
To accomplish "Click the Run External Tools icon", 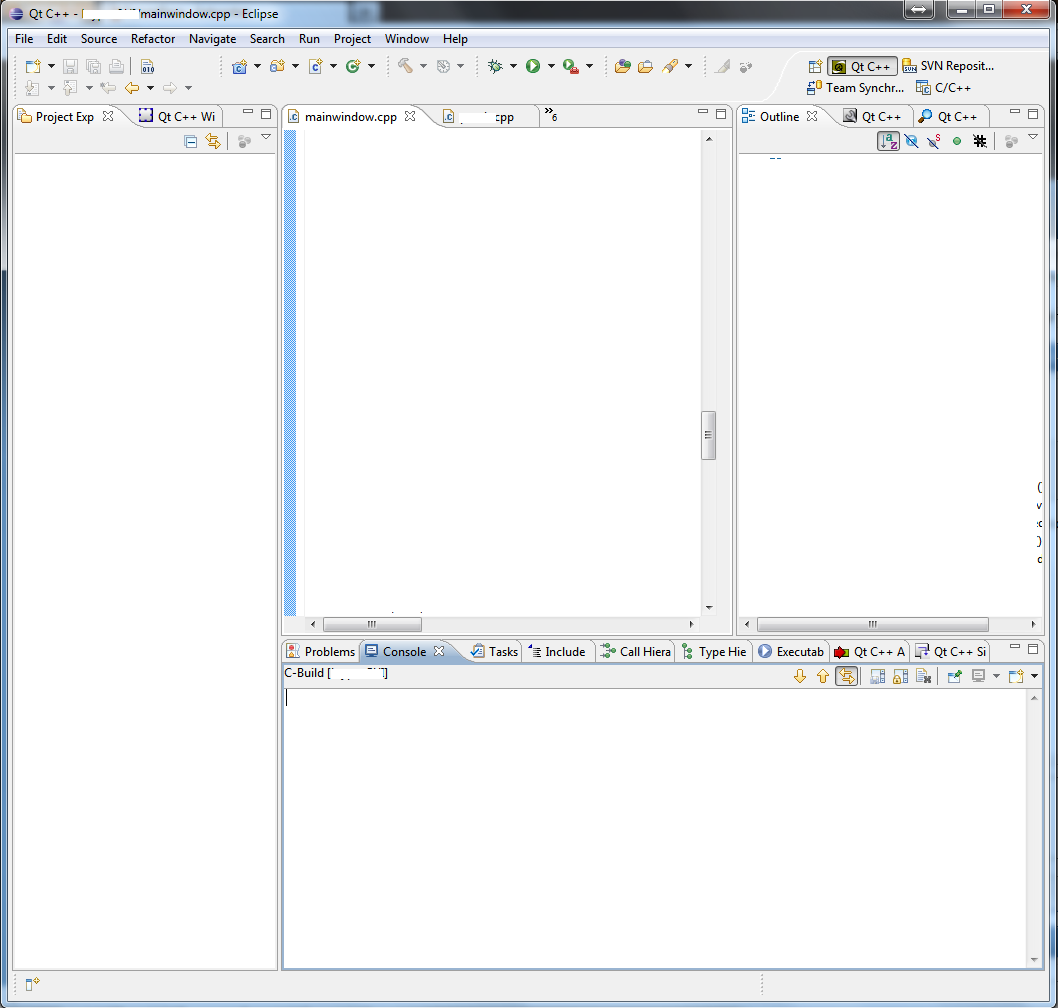I will (571, 66).
